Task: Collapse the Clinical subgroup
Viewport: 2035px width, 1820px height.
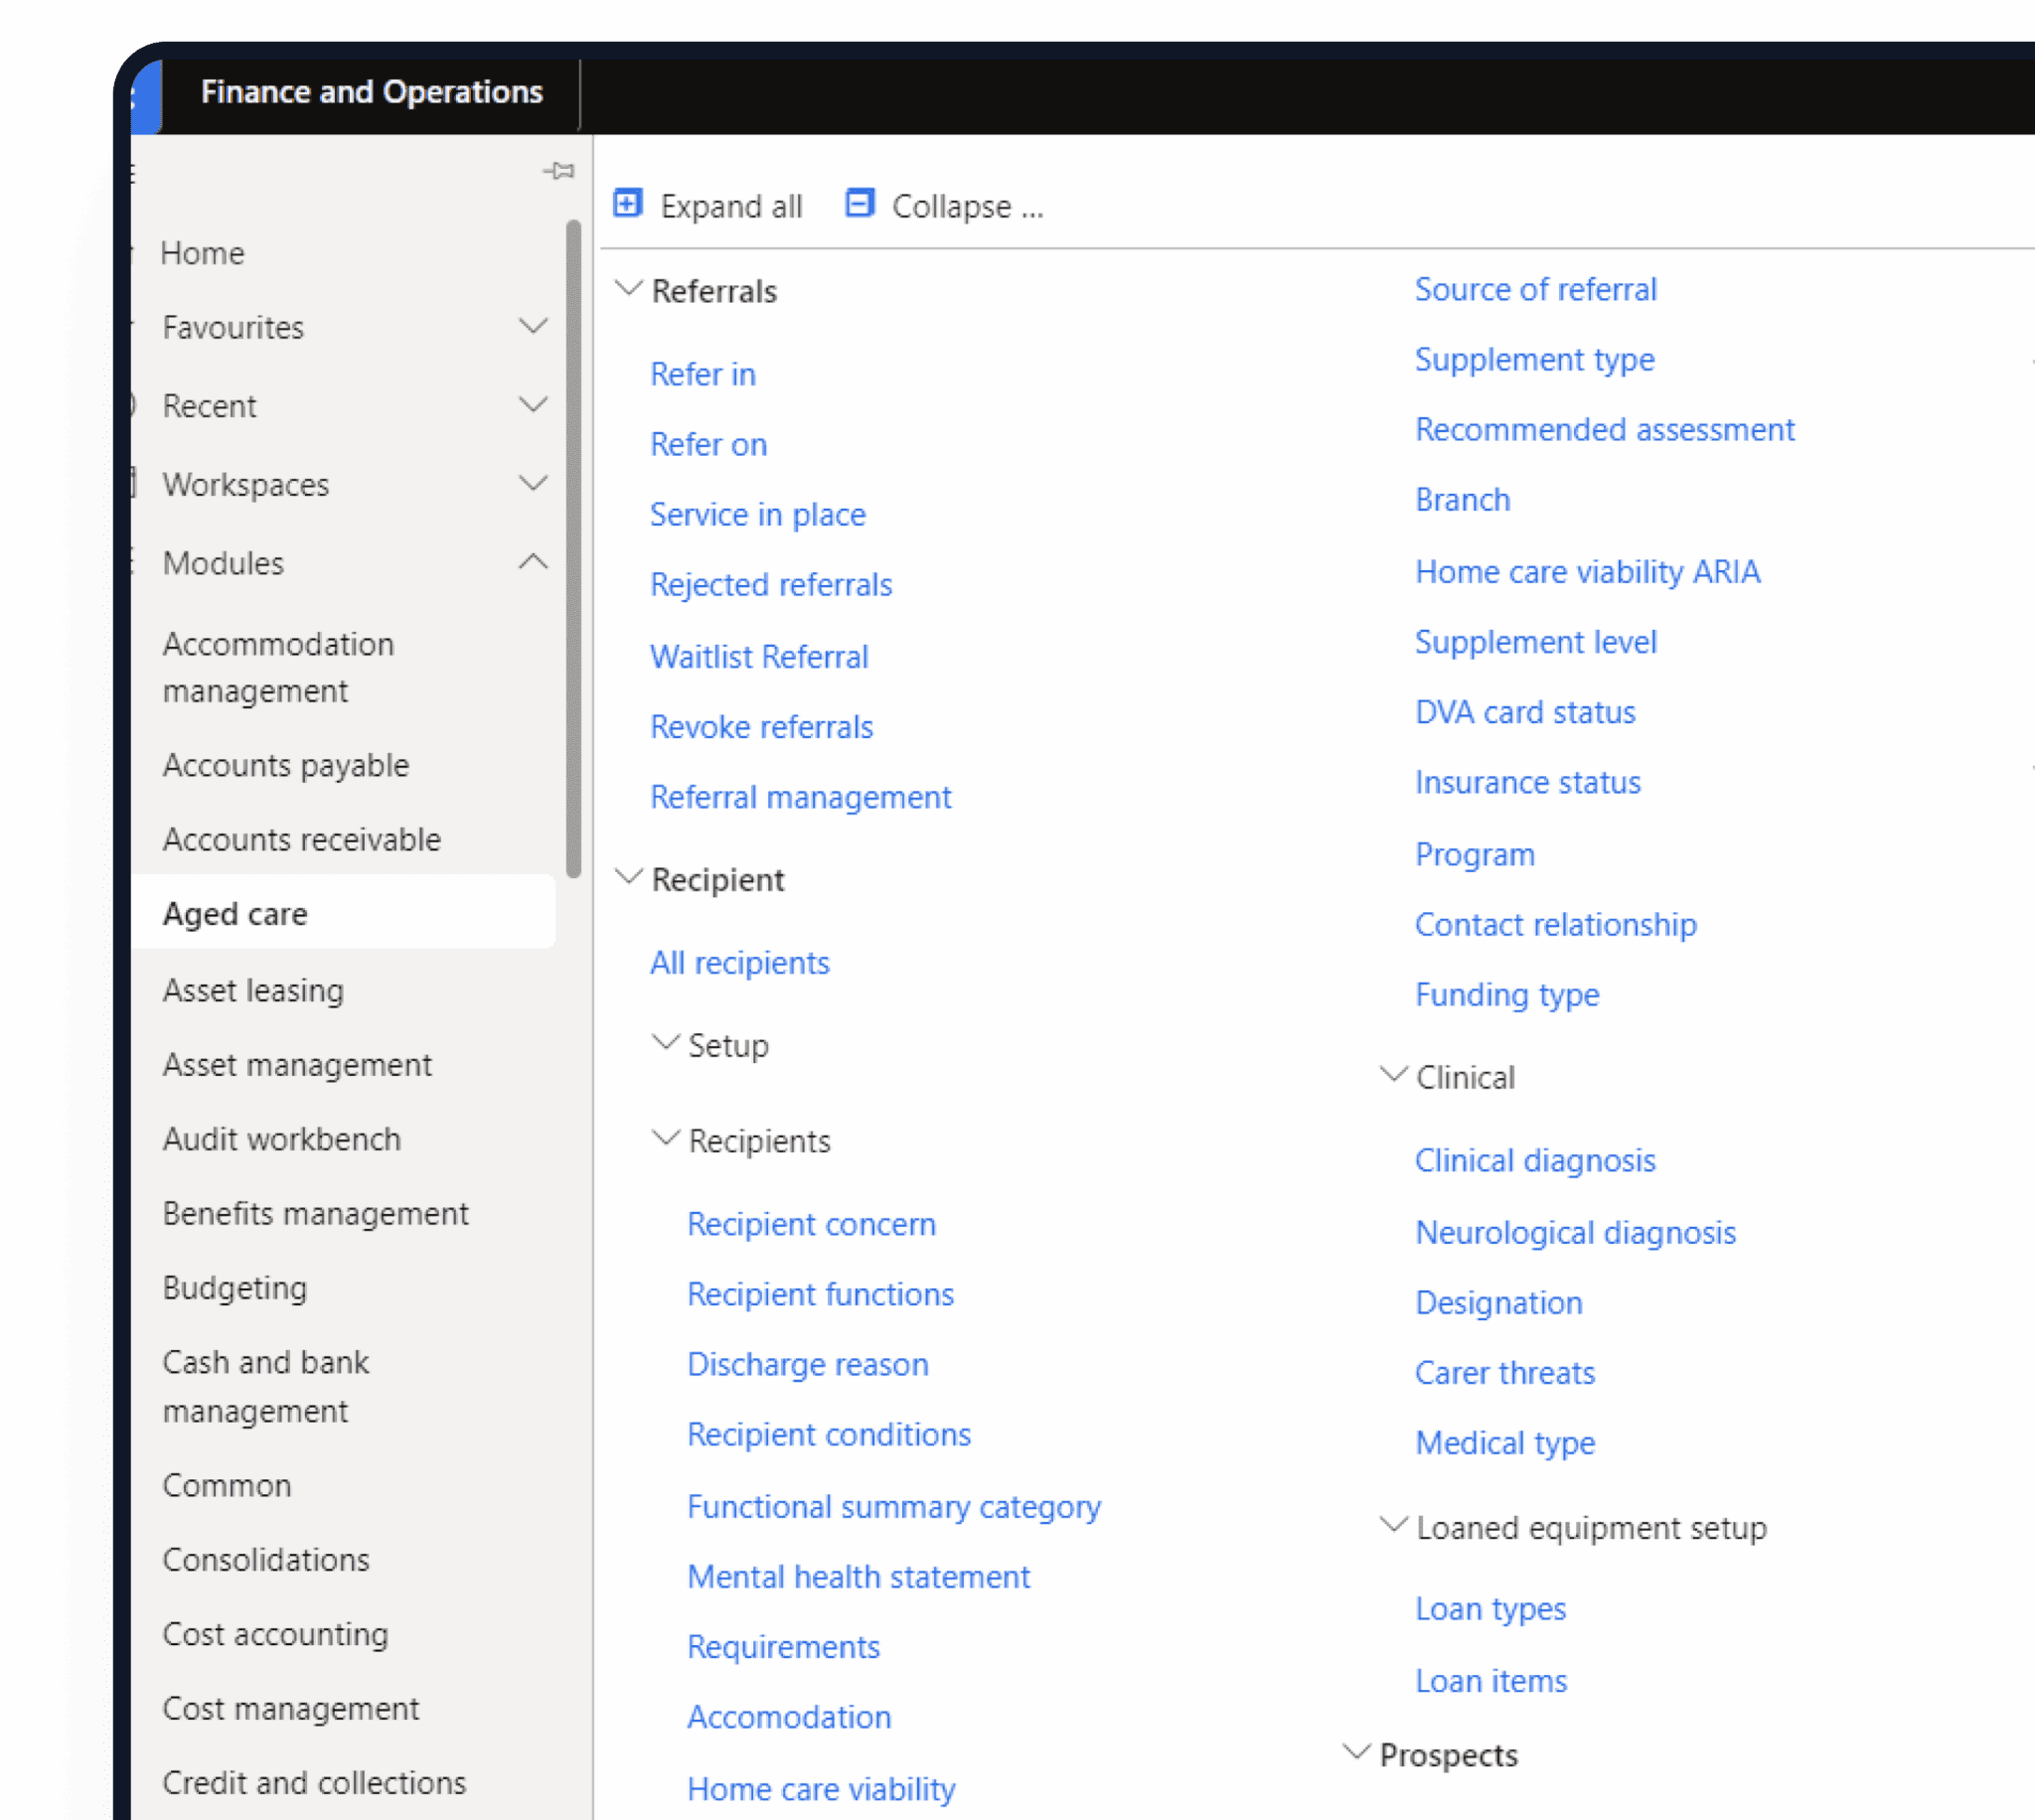Action: click(x=1393, y=1075)
